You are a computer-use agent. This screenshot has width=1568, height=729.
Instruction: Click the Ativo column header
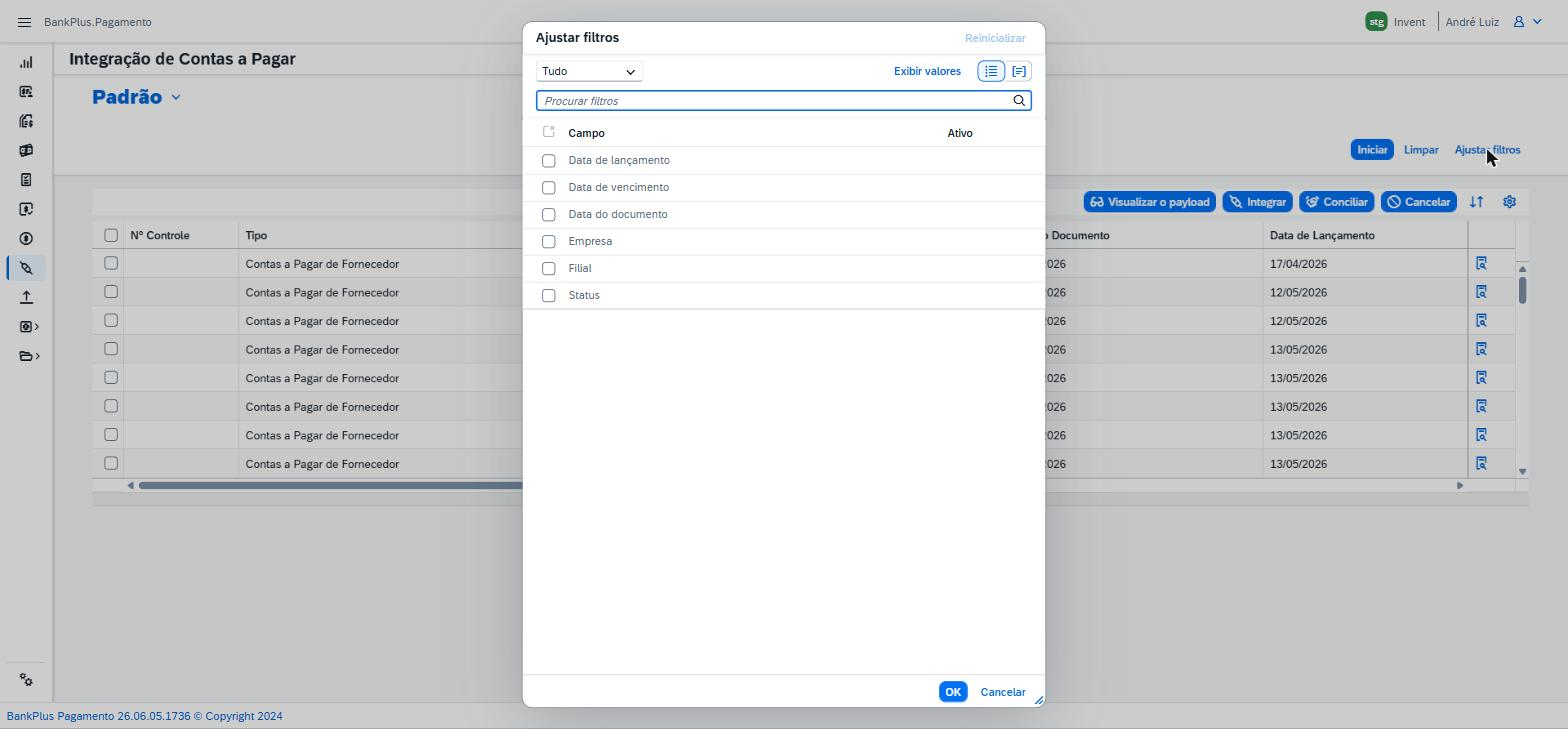coord(960,133)
